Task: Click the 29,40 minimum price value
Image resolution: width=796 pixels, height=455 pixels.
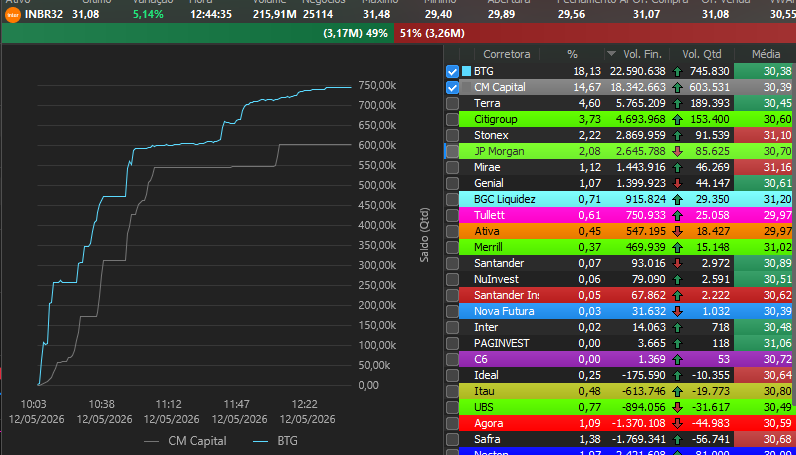Action: (x=438, y=14)
